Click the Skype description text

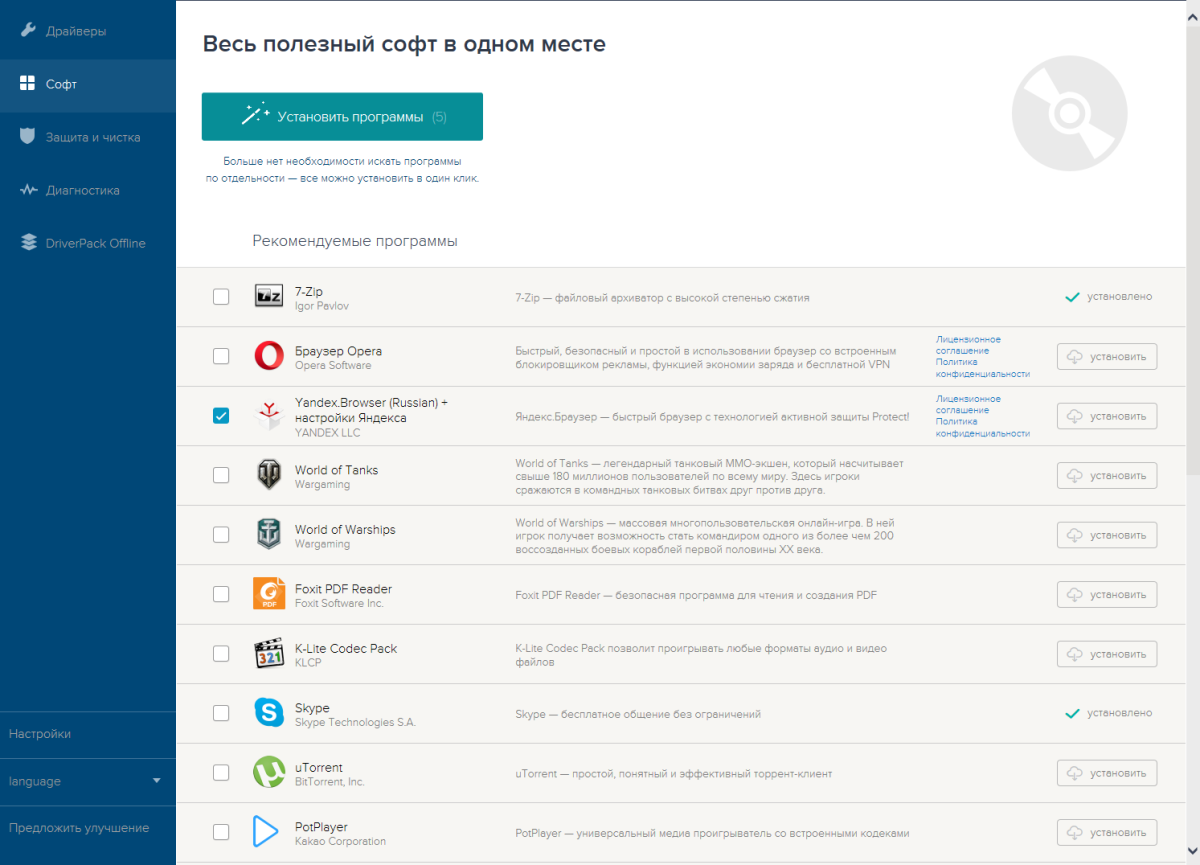pos(638,714)
